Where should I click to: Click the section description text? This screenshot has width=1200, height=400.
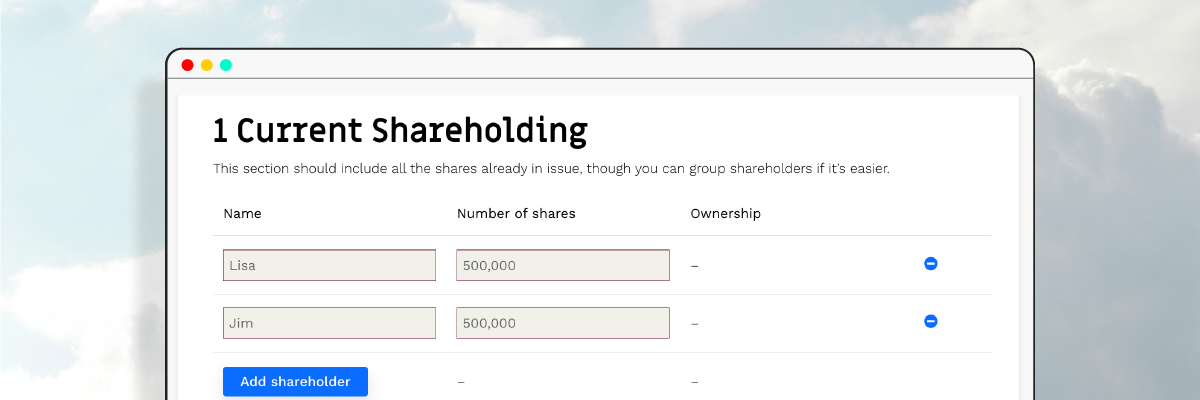tap(551, 169)
